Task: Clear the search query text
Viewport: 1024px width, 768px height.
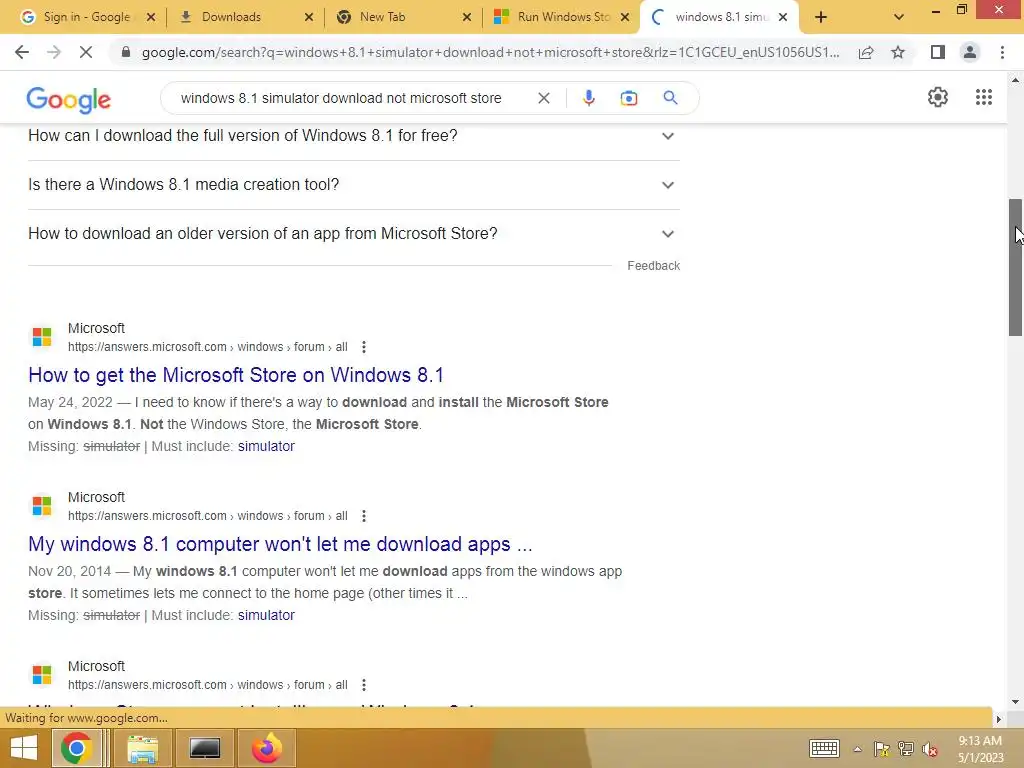Action: coord(543,98)
